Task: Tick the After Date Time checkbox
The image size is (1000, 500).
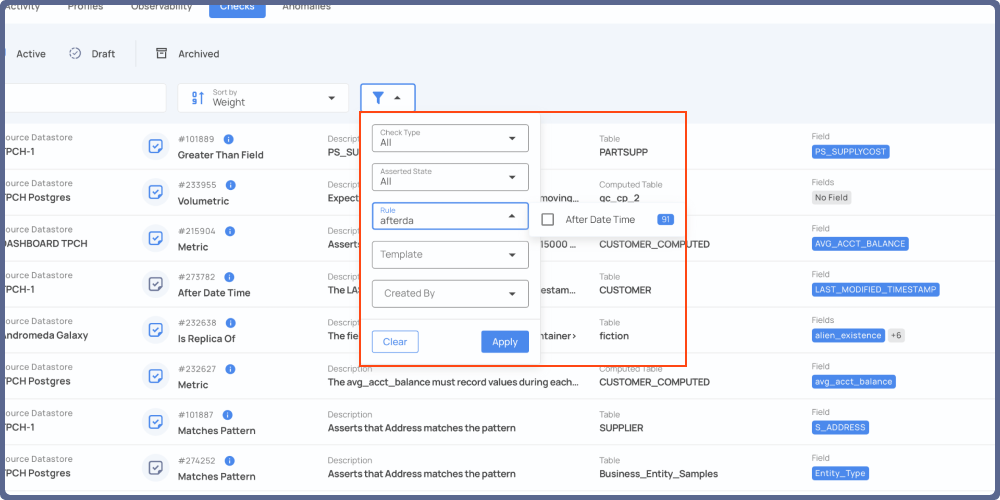Action: tap(548, 219)
